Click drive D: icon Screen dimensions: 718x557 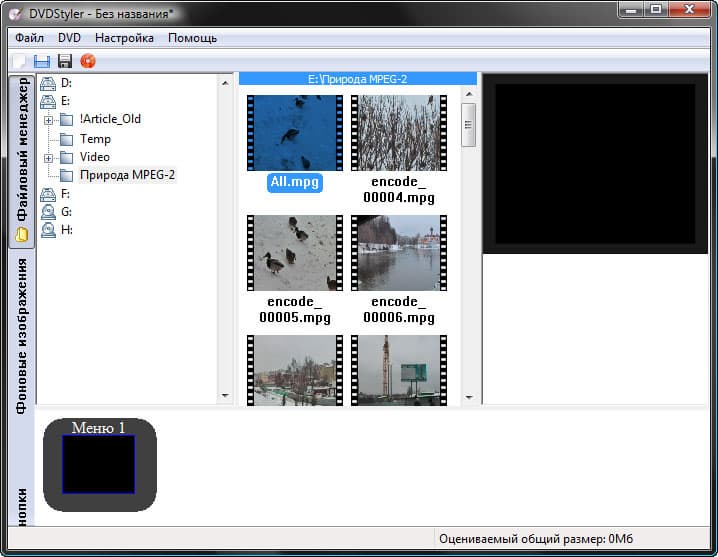click(48, 83)
